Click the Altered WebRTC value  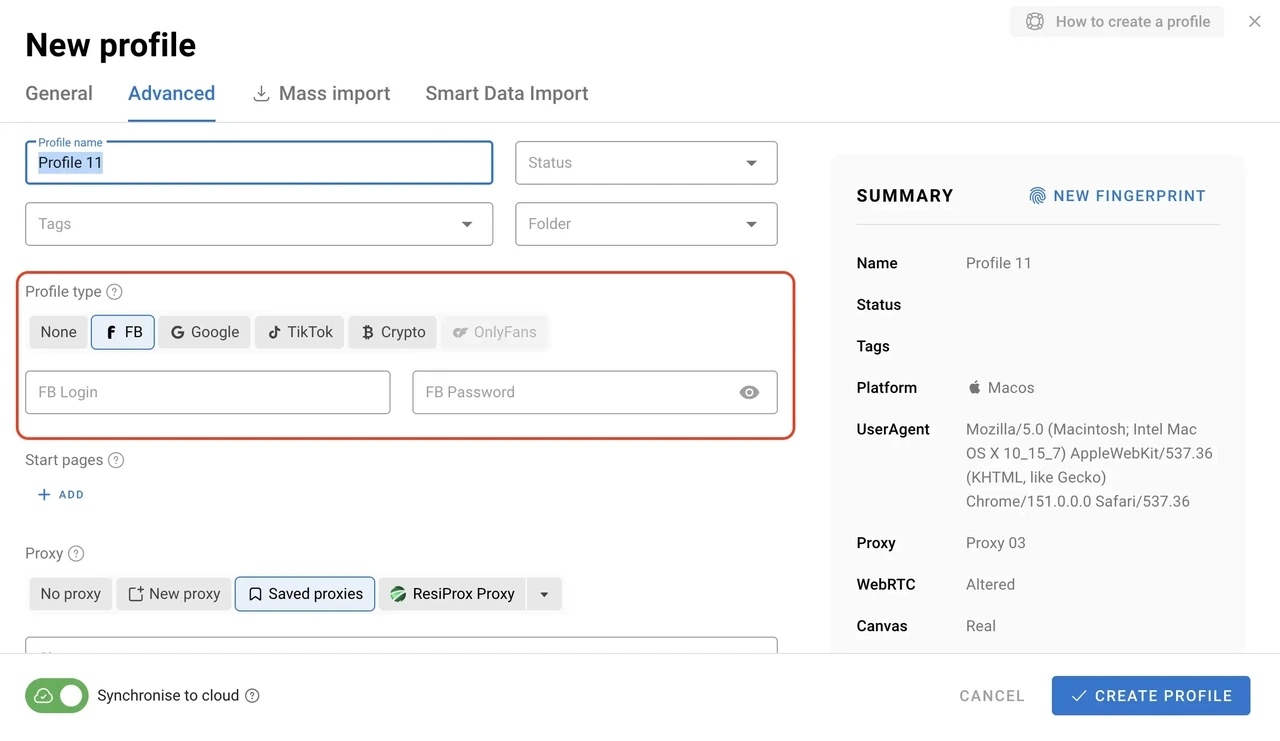click(990, 584)
